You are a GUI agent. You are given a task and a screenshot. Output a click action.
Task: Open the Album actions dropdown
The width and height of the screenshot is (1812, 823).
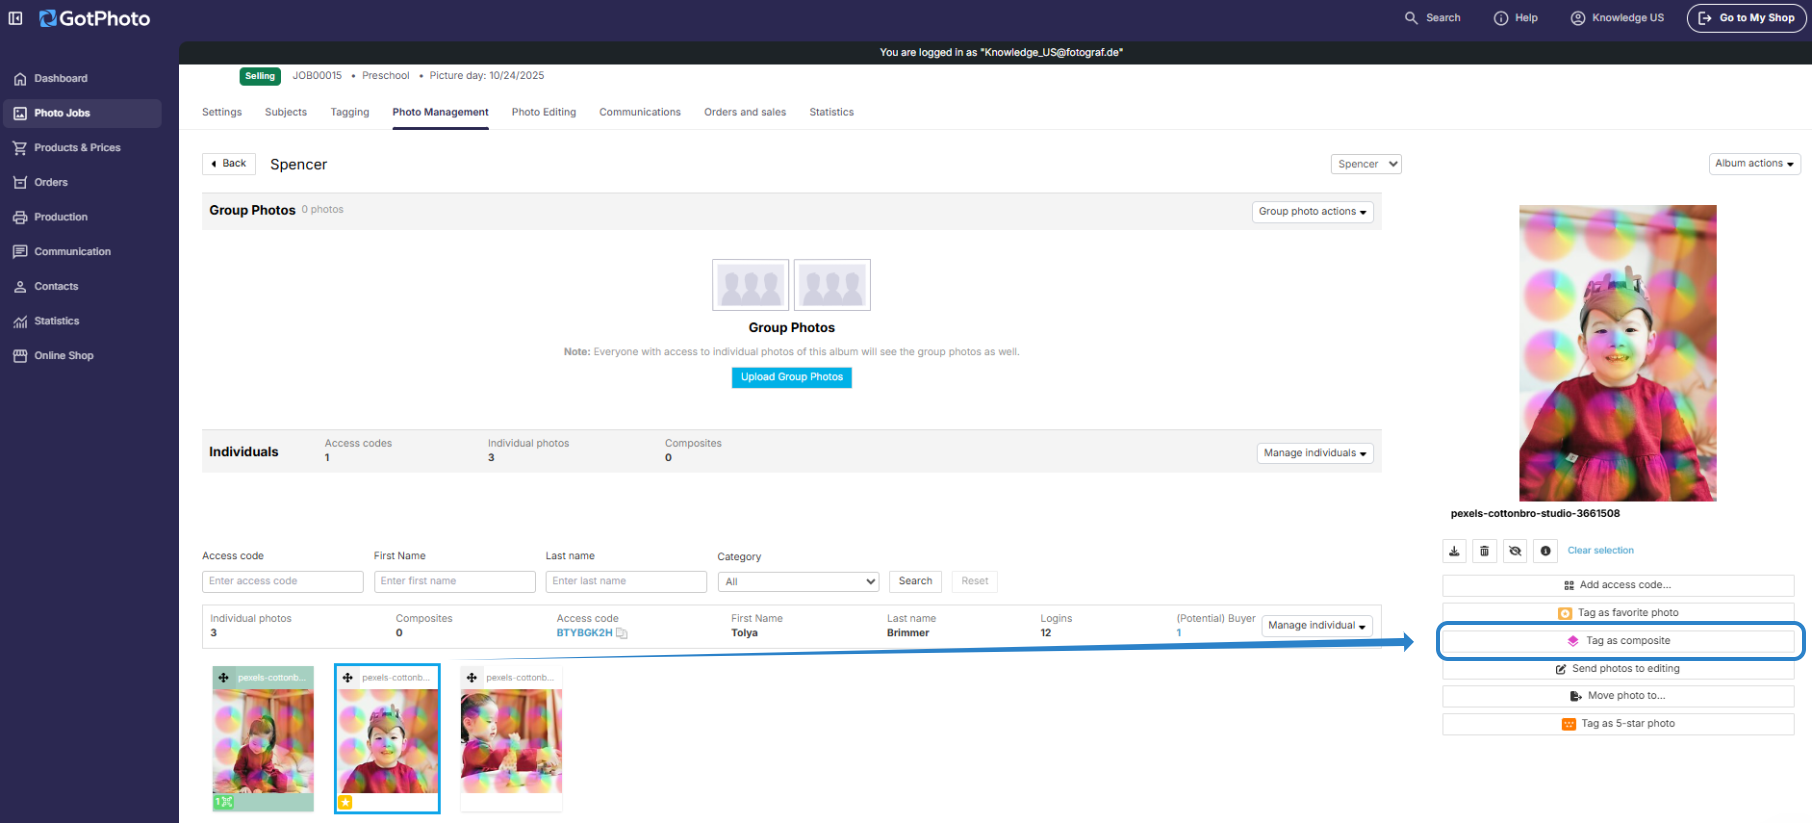click(1754, 164)
